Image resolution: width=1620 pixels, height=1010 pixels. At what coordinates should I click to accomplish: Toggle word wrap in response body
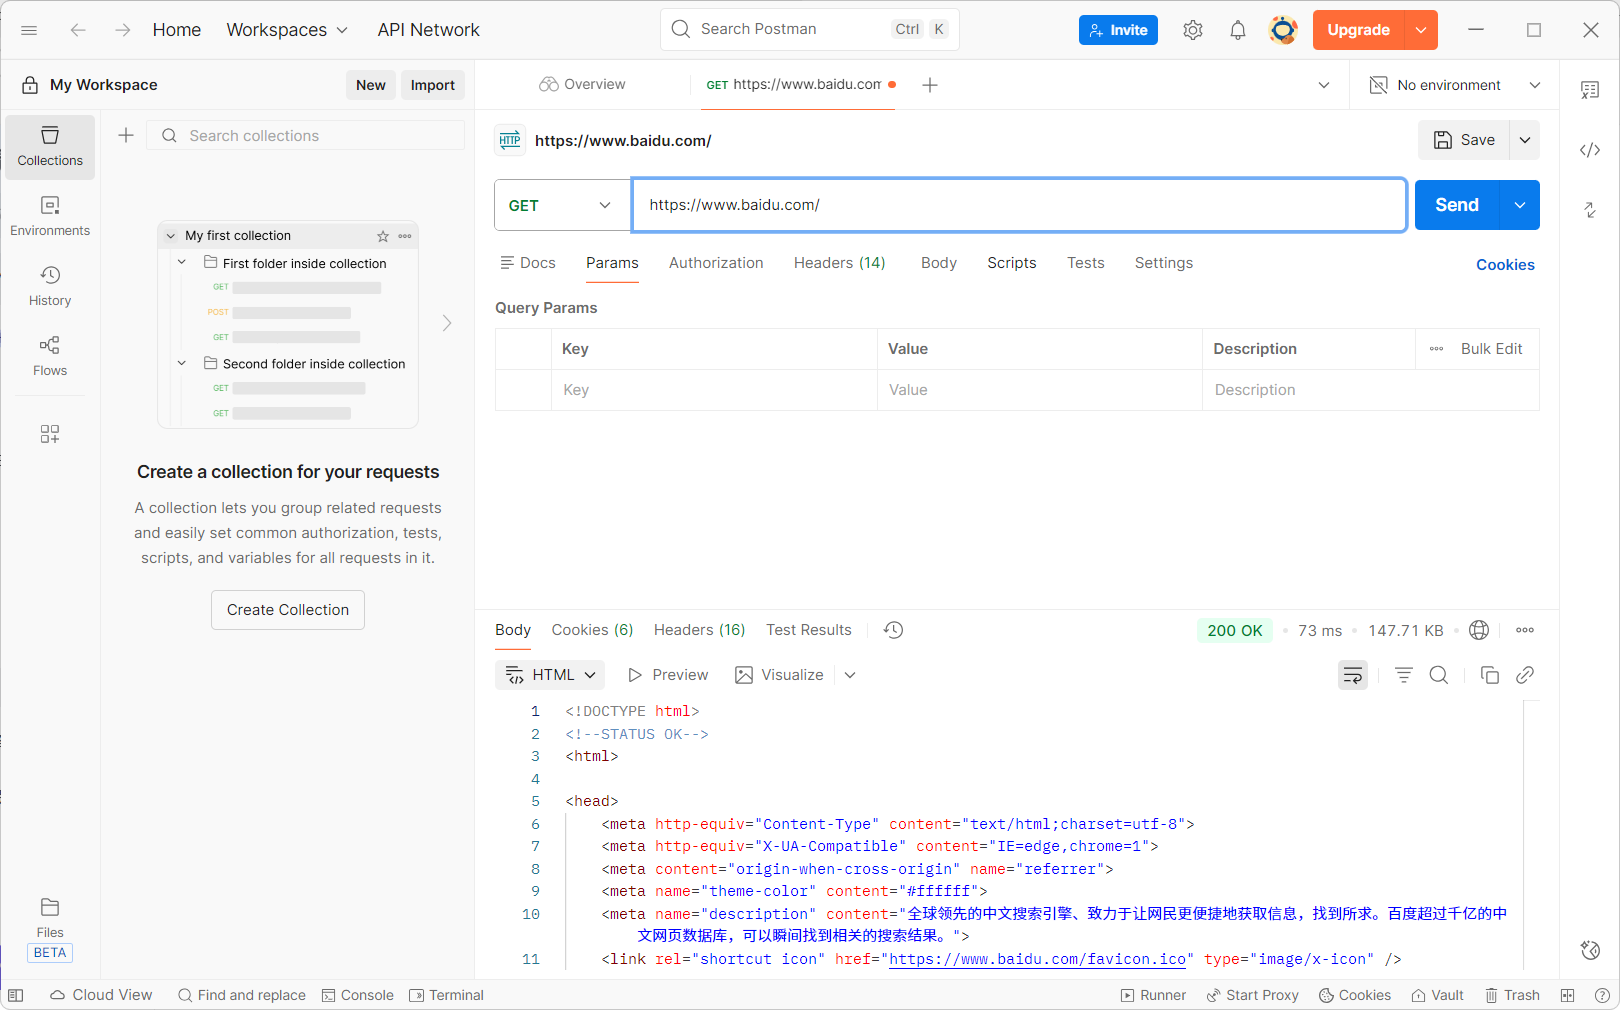click(x=1353, y=675)
